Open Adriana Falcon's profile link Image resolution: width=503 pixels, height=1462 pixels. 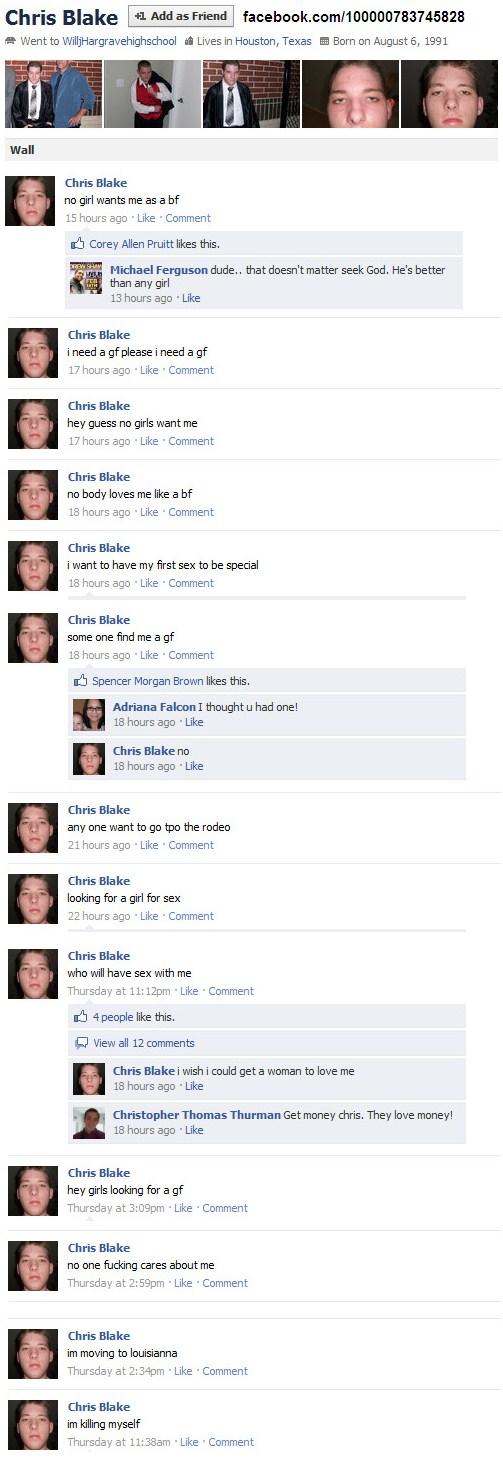coord(154,707)
